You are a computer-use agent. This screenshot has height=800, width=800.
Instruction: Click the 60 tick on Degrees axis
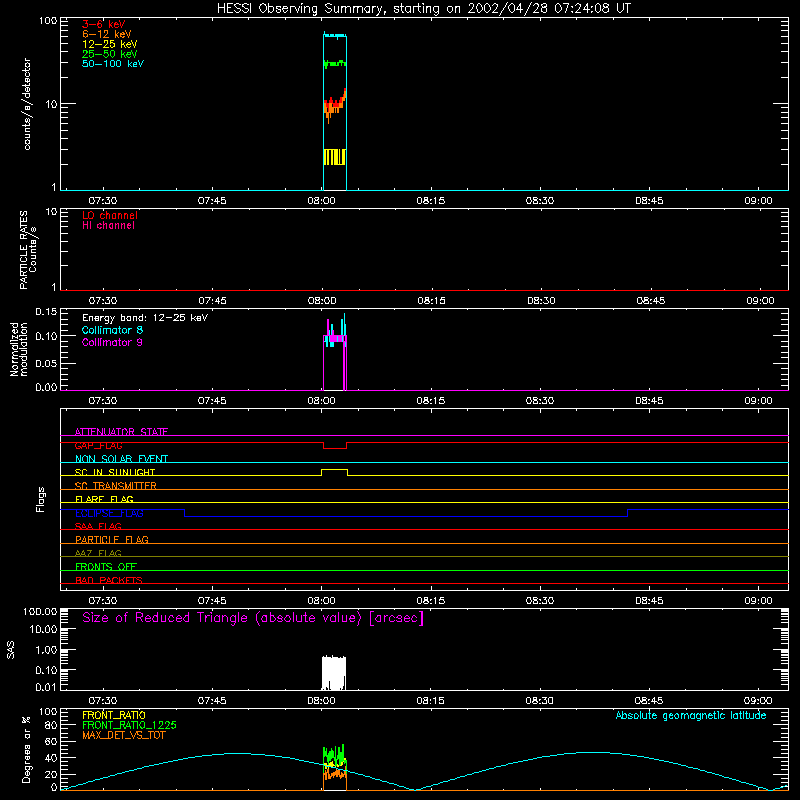(51, 742)
